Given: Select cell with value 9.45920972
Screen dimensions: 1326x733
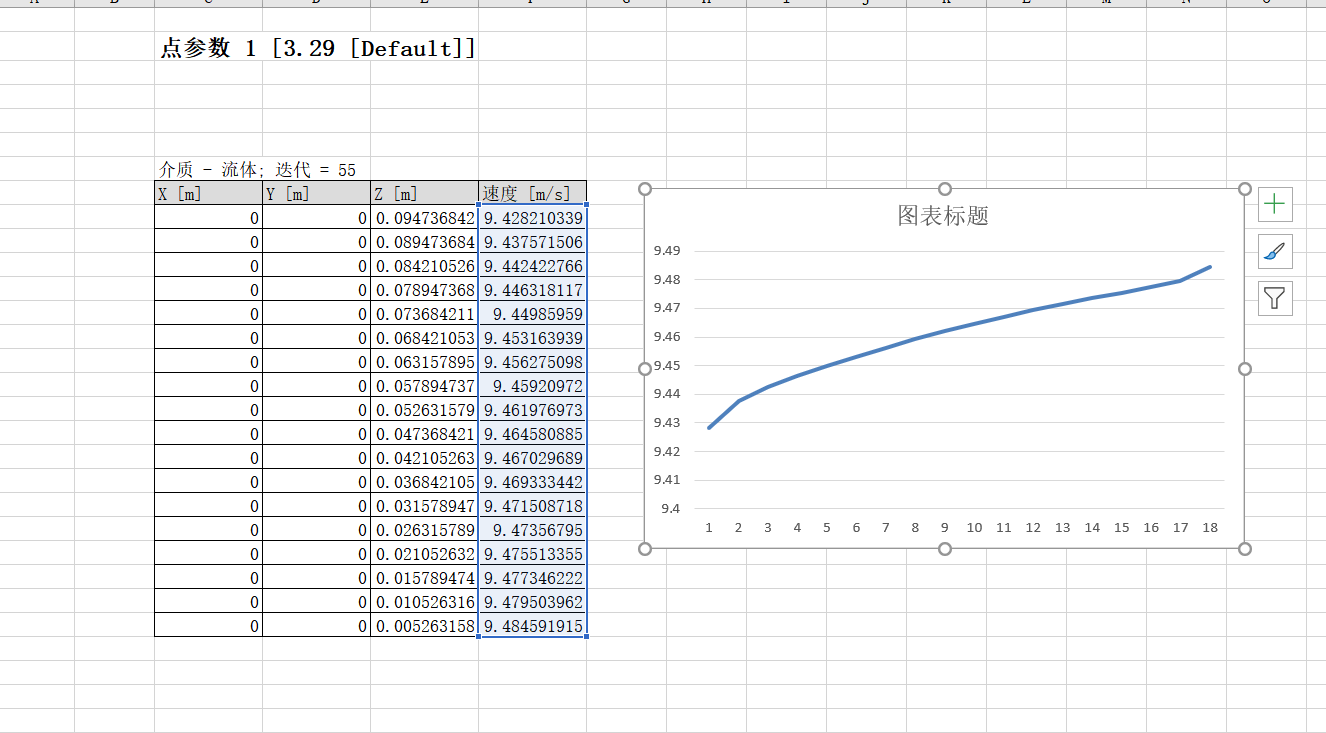Looking at the screenshot, I should [x=532, y=386].
